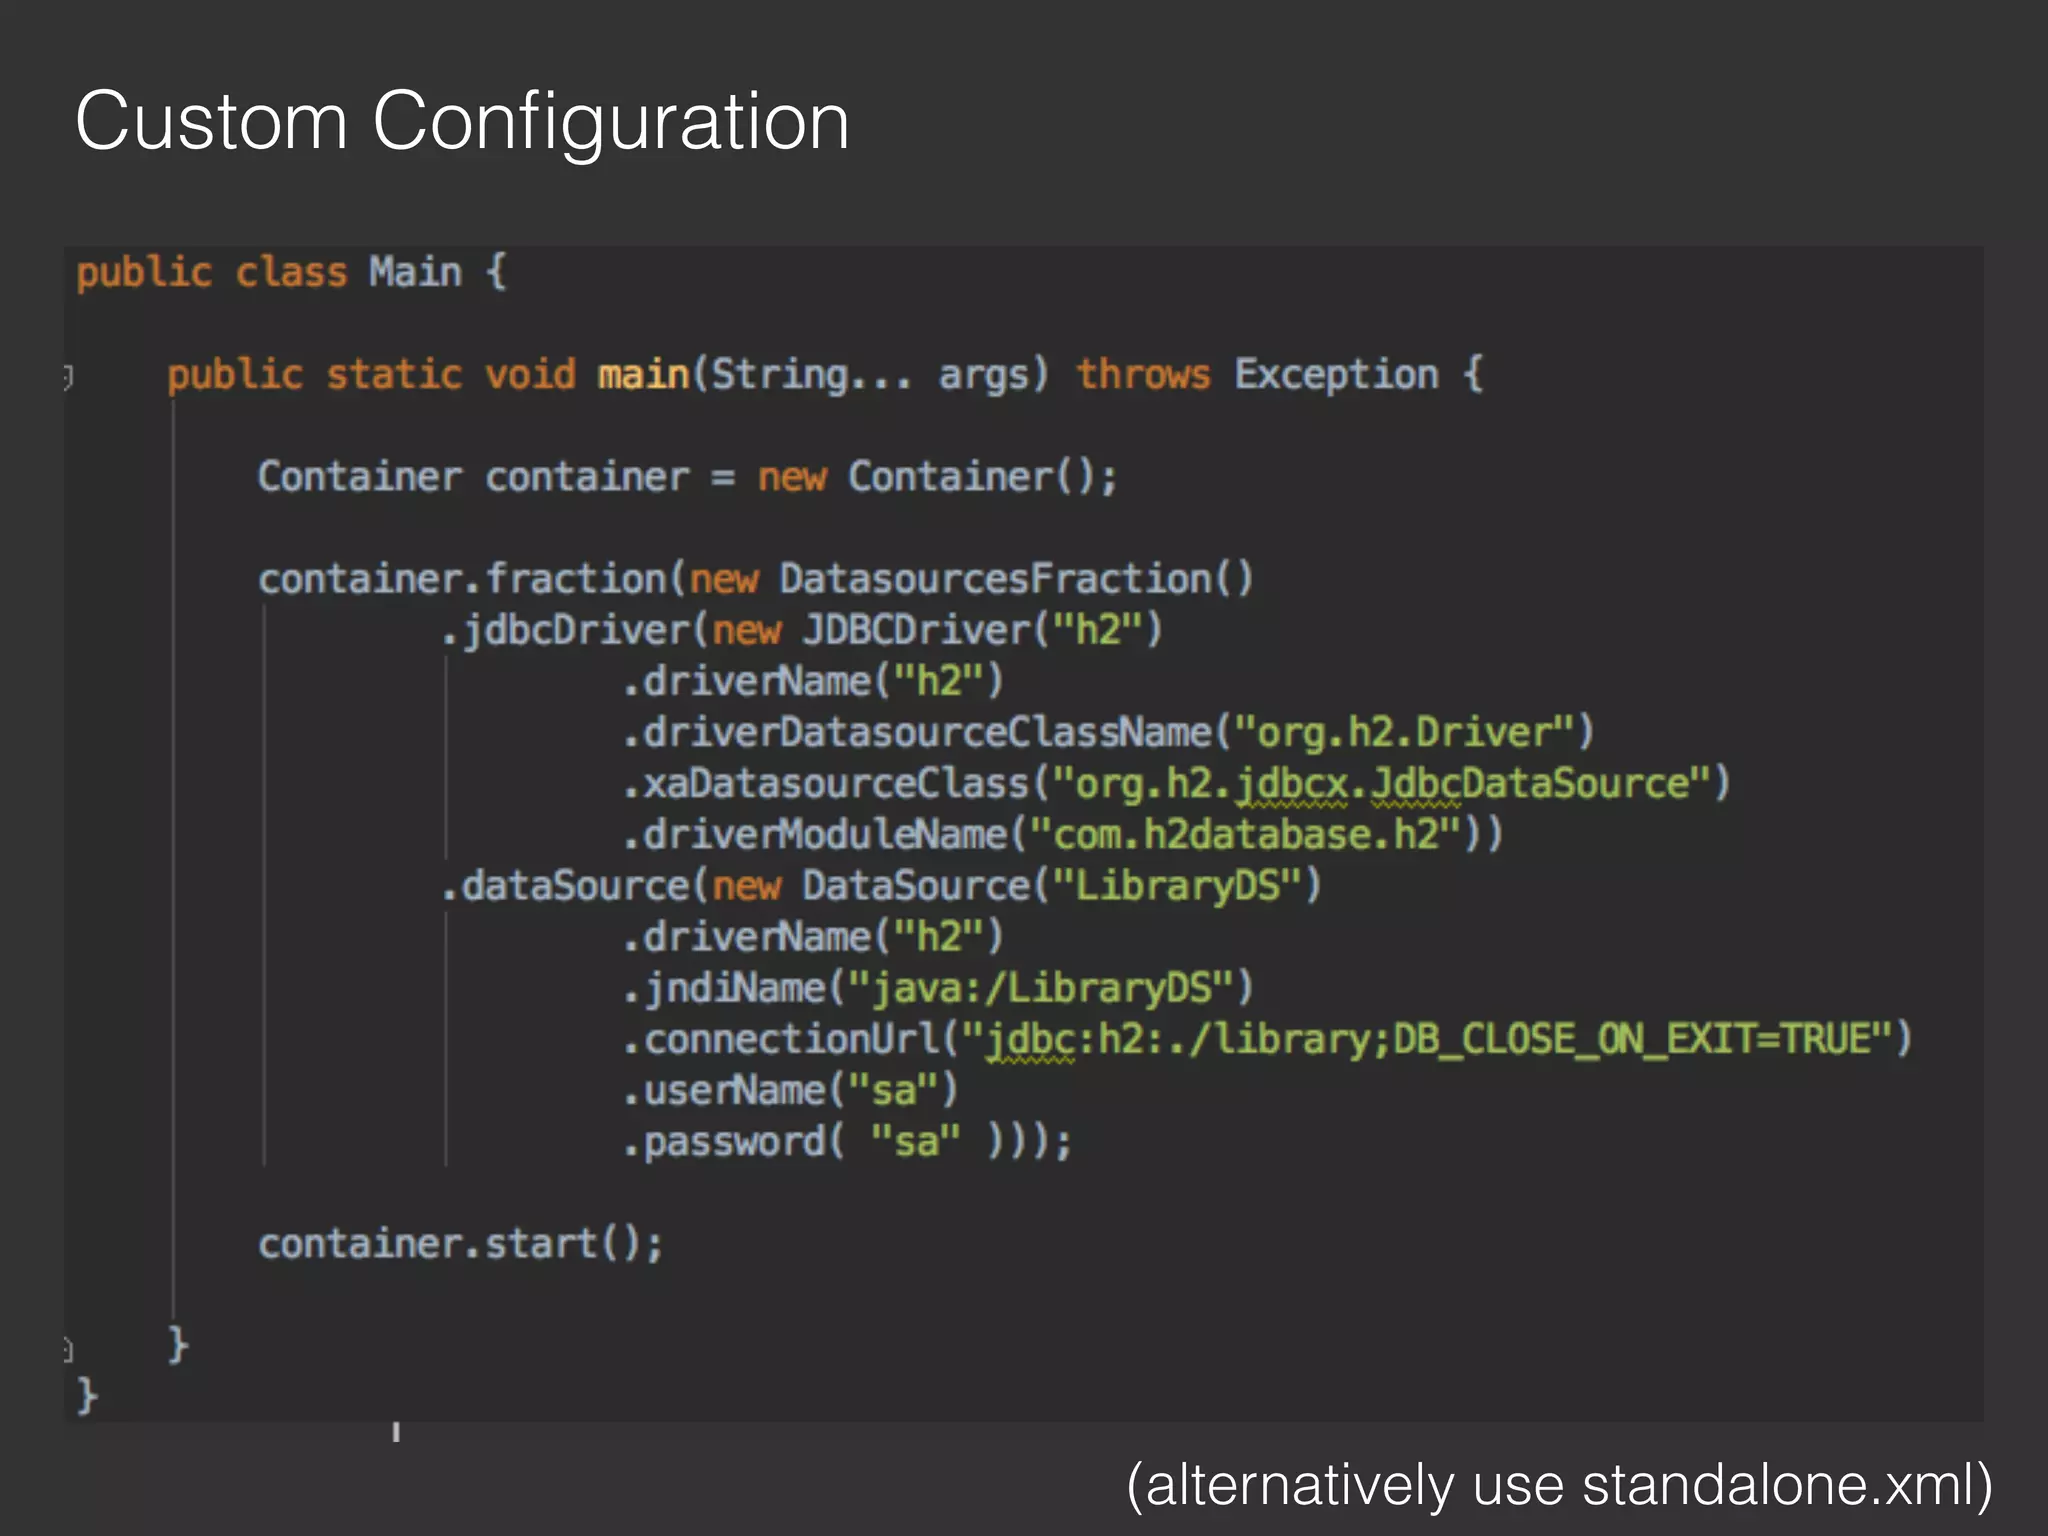Click the '.password( "sa" )));' line
The height and width of the screenshot is (1536, 2048).
pyautogui.click(x=847, y=1141)
